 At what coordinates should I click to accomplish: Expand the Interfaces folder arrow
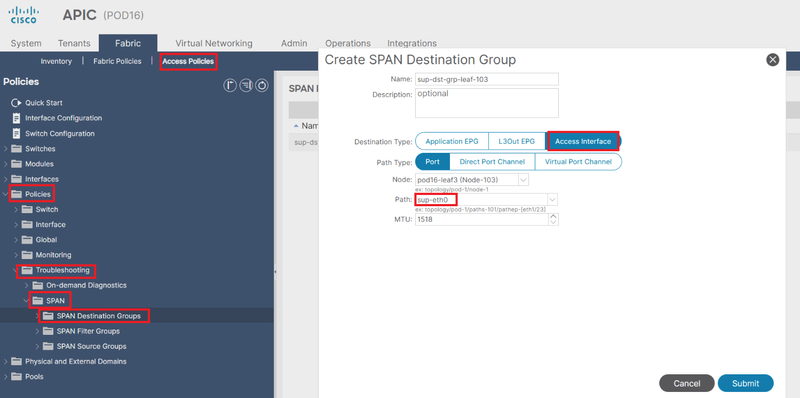[6, 179]
